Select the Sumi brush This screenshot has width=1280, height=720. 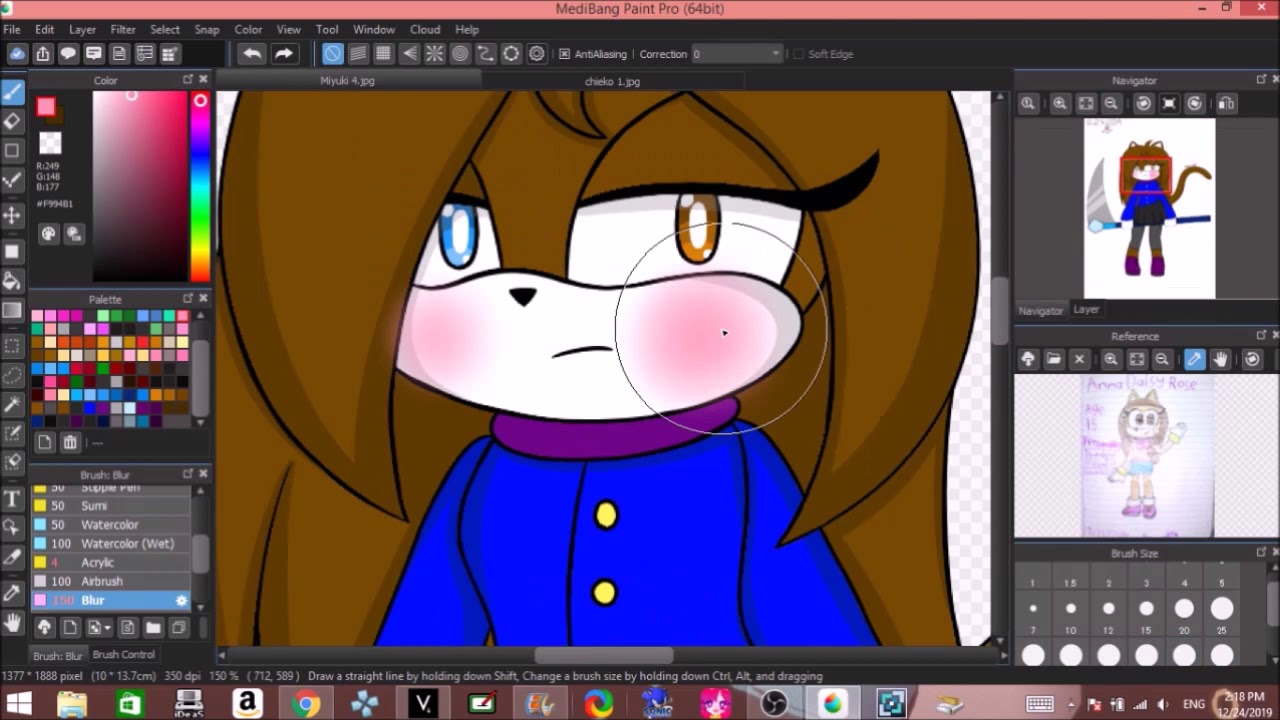click(x=111, y=506)
